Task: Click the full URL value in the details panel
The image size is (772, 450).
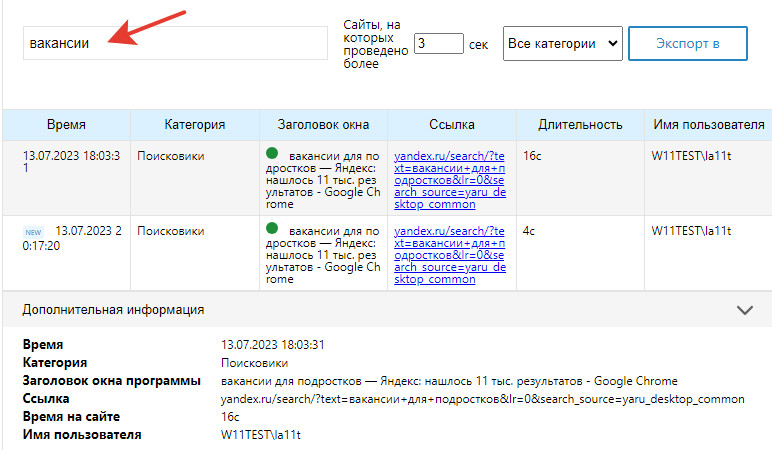Action: pos(482,399)
